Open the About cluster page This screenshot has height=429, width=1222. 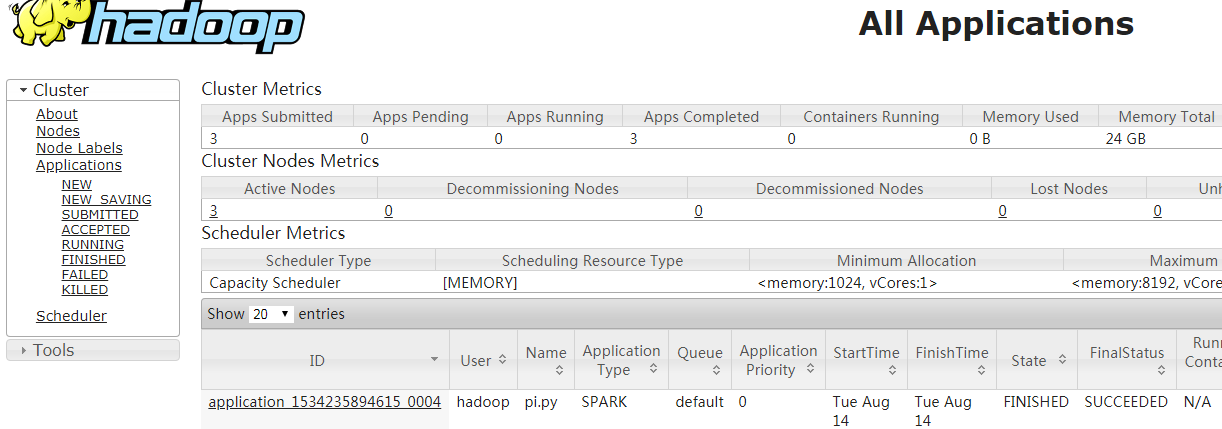coord(57,114)
